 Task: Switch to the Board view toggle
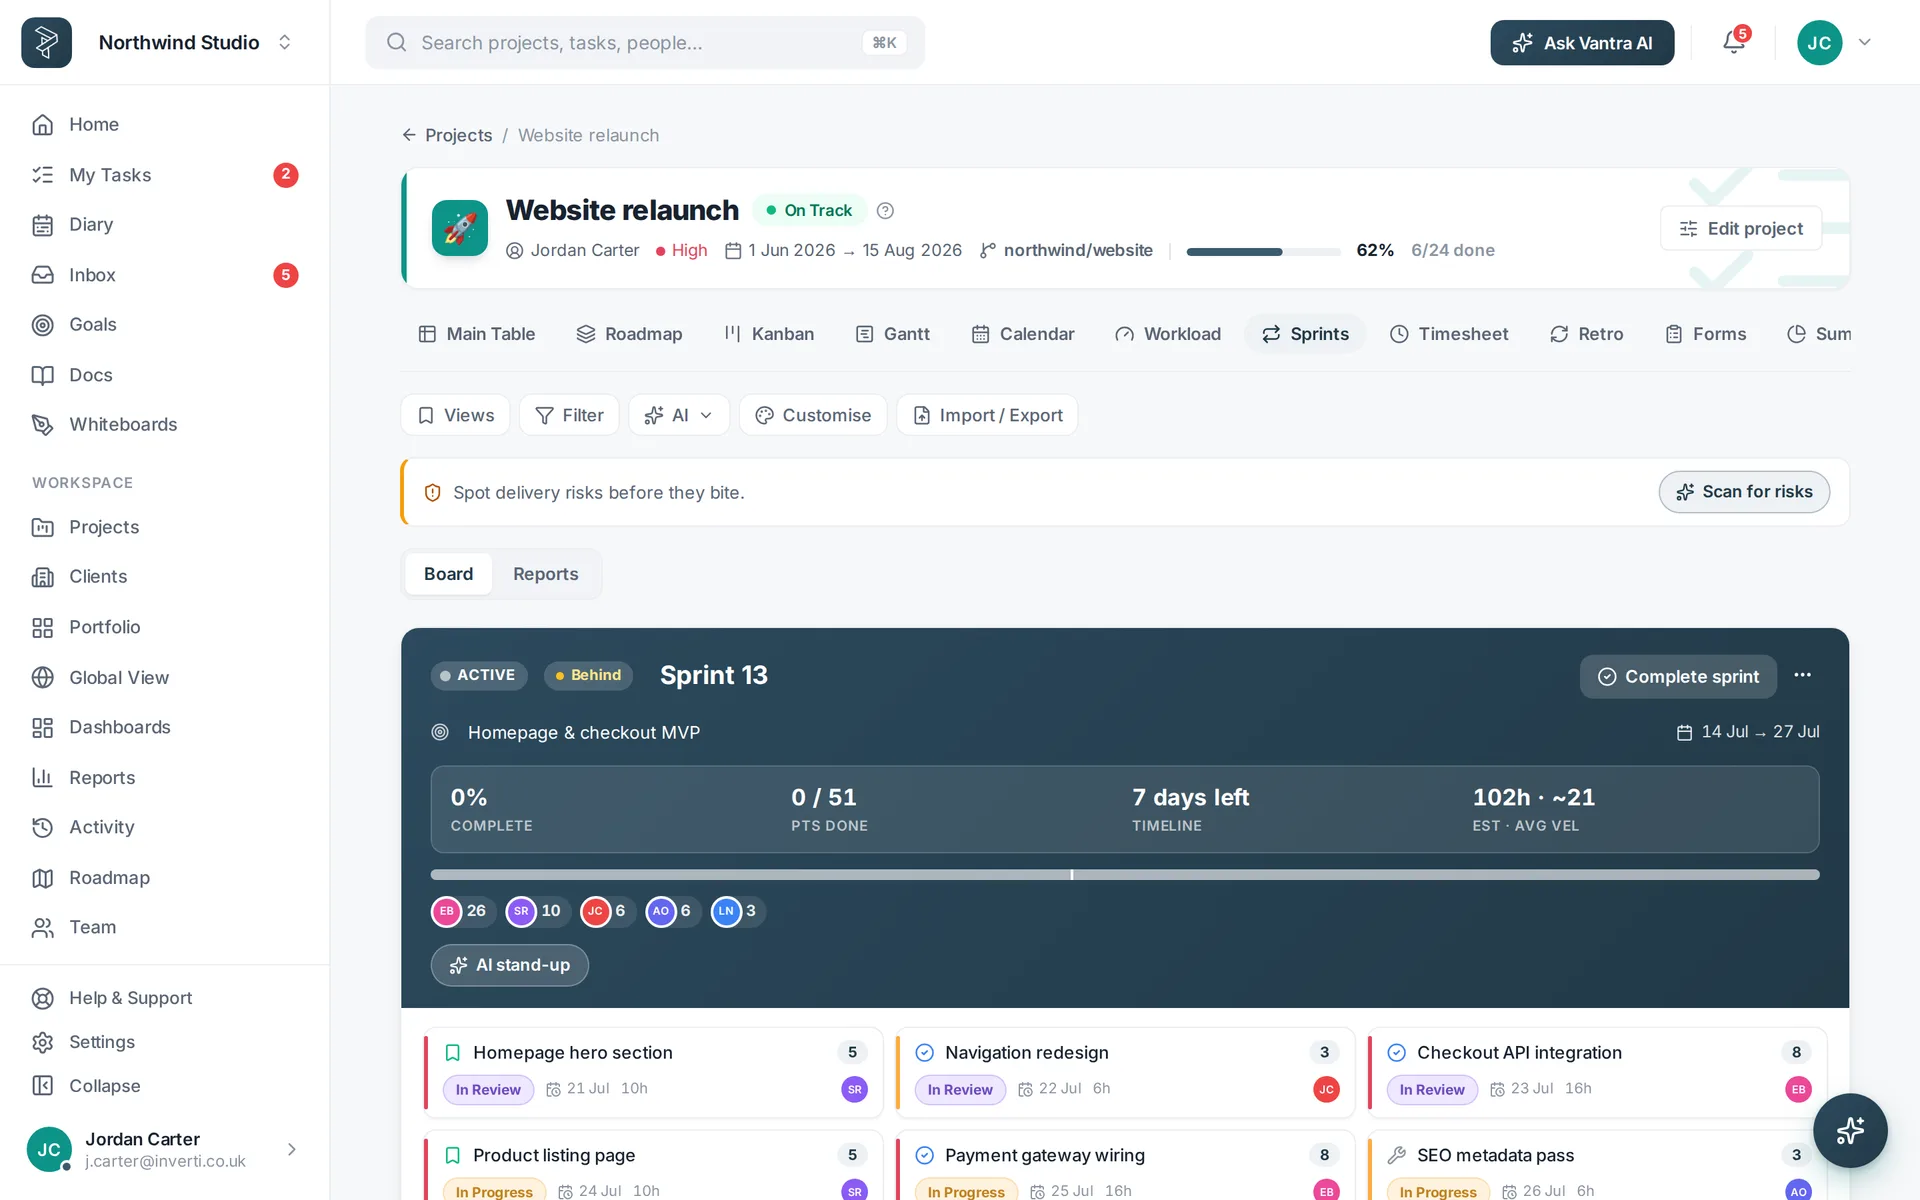pos(448,574)
